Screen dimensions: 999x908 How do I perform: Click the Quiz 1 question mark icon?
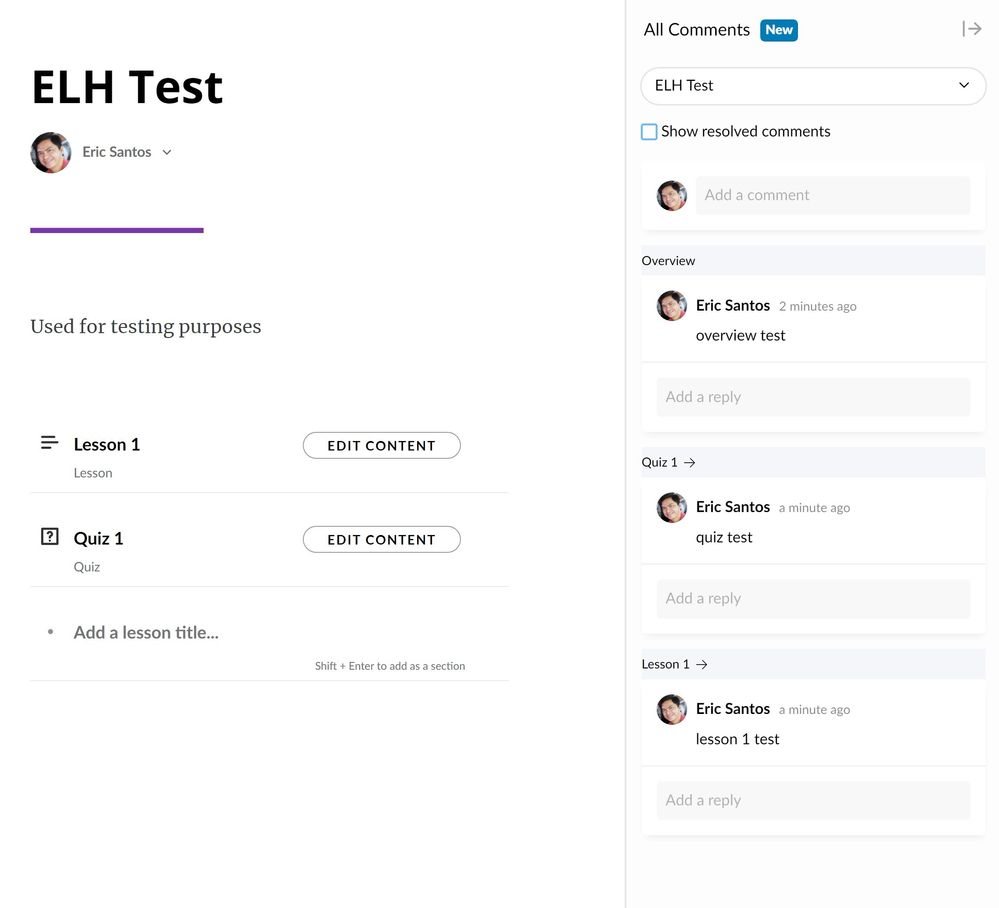pyautogui.click(x=49, y=537)
